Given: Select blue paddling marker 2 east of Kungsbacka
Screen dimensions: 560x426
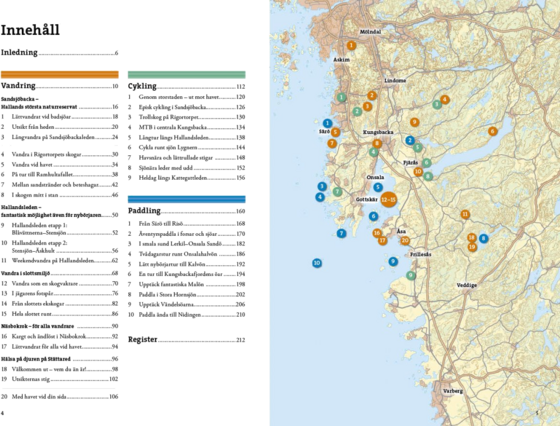Looking at the screenshot, I should coord(410,140).
